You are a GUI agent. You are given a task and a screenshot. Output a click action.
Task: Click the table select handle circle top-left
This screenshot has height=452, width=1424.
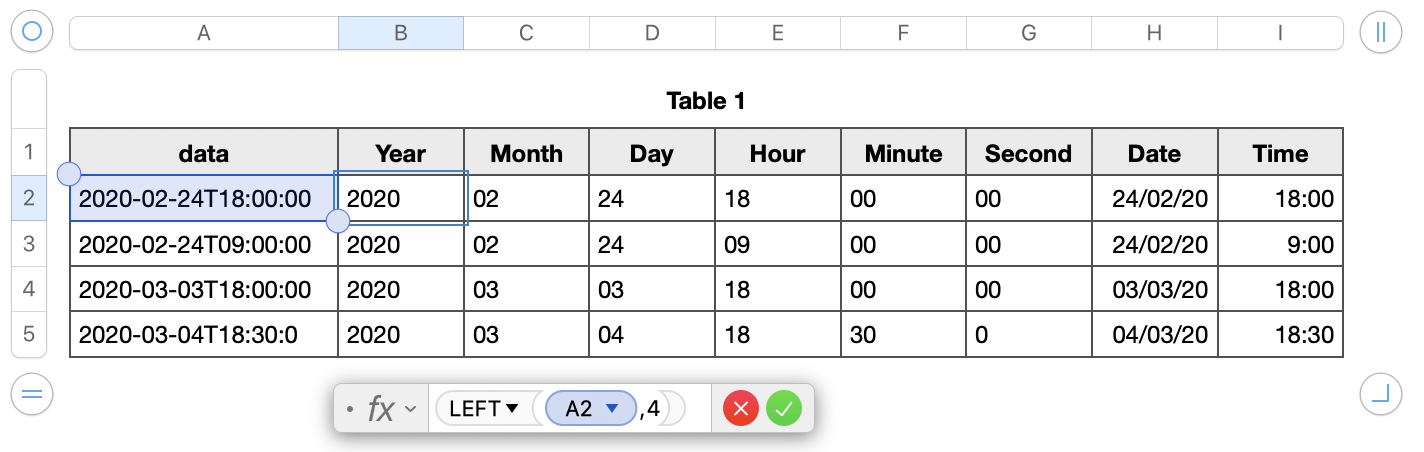click(x=31, y=33)
